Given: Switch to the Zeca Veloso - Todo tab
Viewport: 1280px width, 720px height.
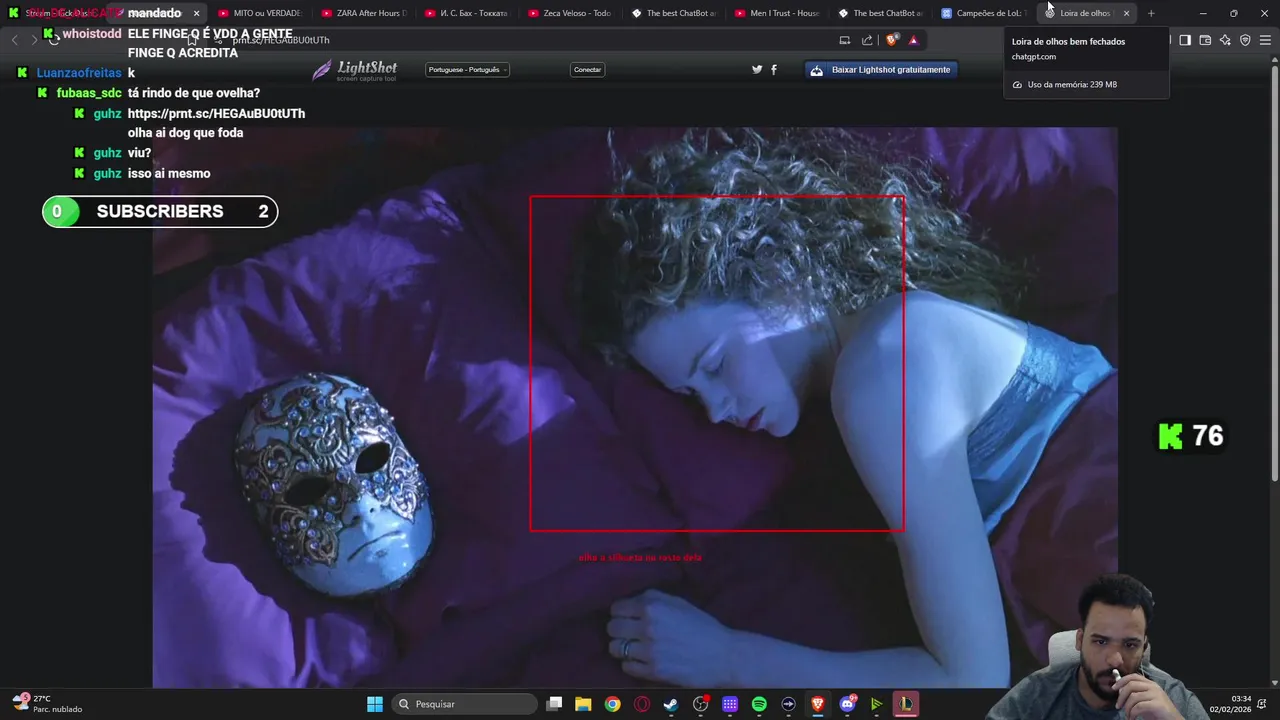Looking at the screenshot, I should click(570, 13).
